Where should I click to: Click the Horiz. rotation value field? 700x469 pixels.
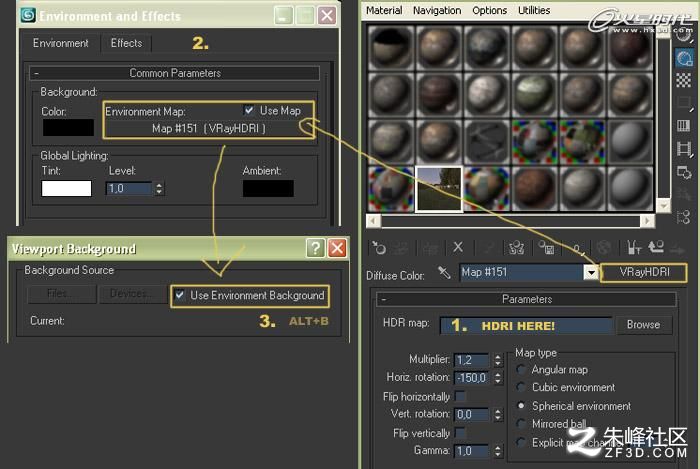473,378
